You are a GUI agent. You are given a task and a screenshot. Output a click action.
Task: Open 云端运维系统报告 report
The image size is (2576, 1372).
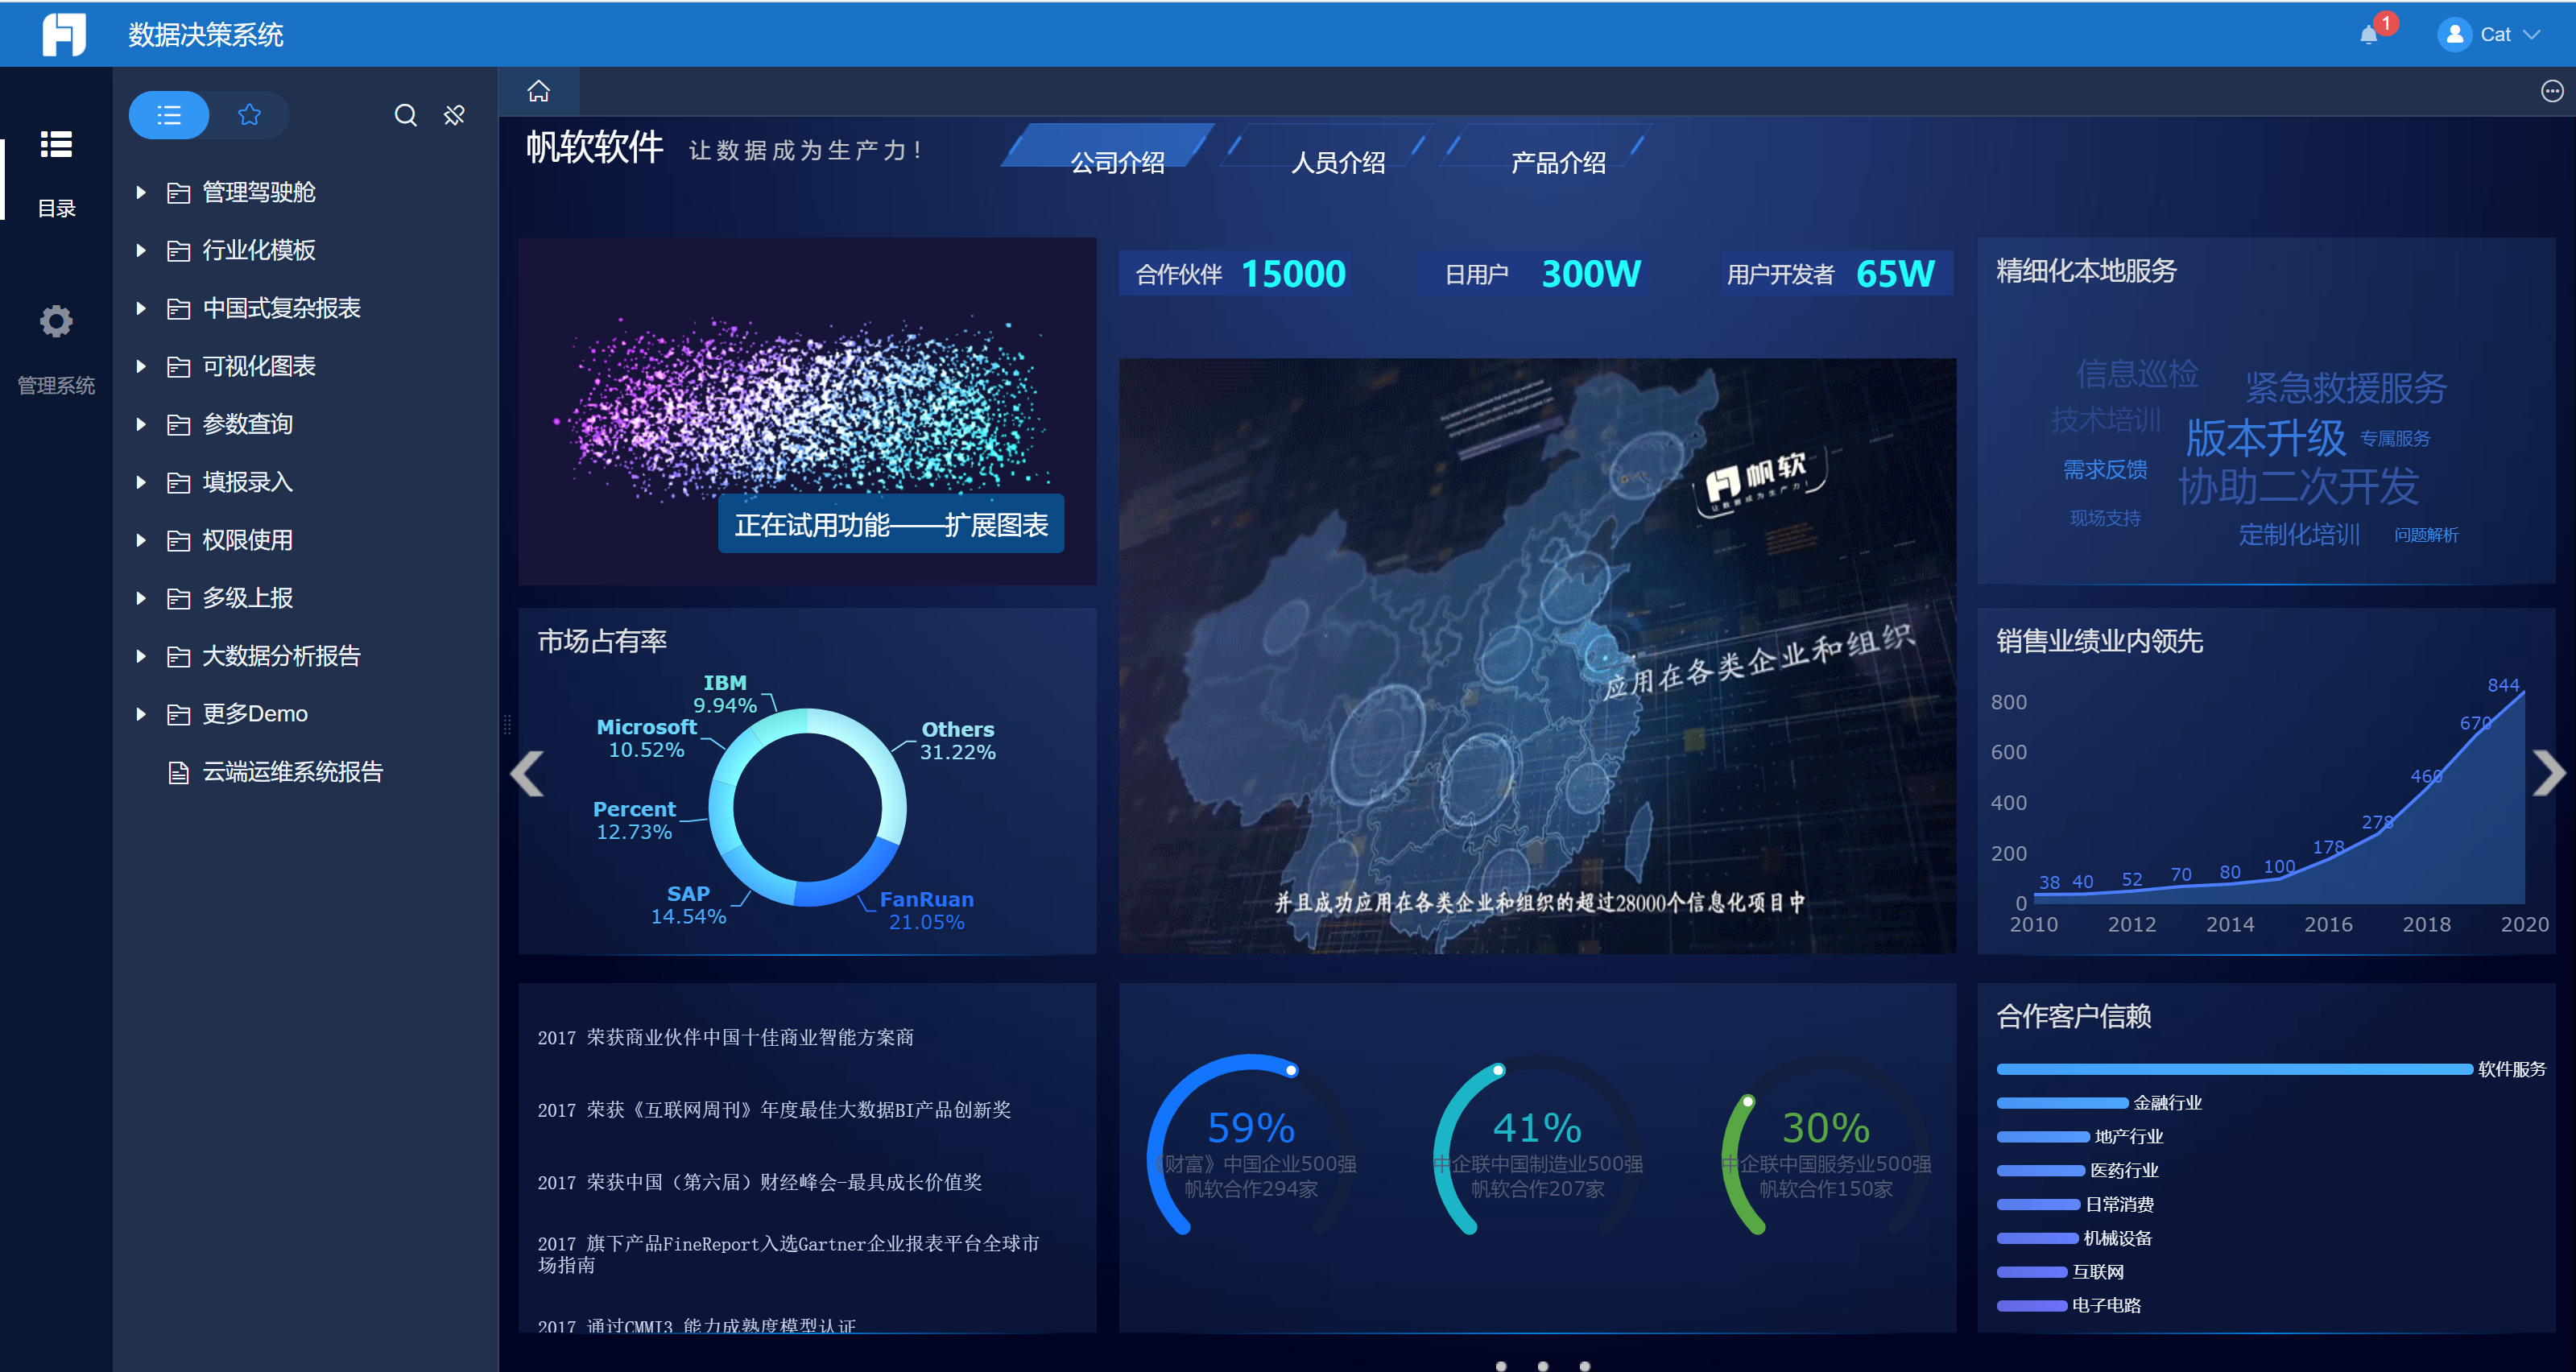(x=291, y=772)
